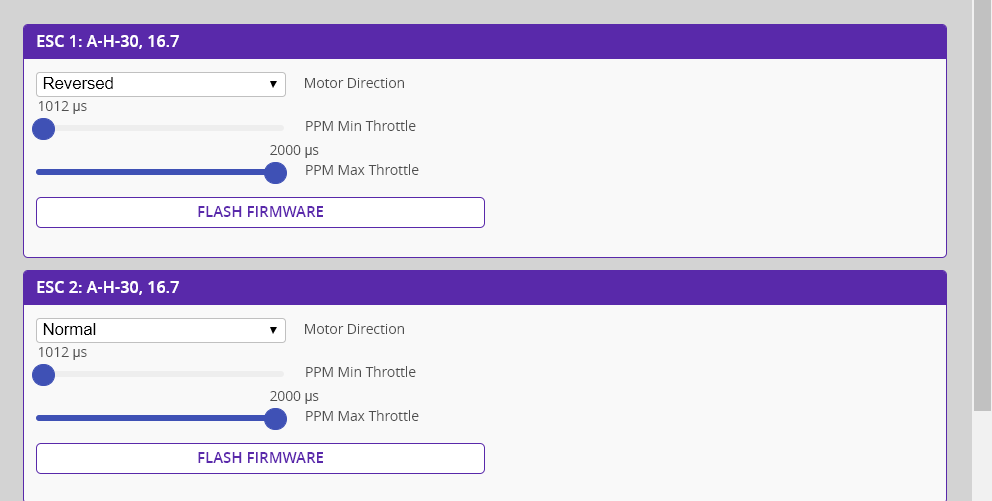Click empty track of ESC 1 Min Throttle slider
Image resolution: width=992 pixels, height=501 pixels.
[170, 128]
